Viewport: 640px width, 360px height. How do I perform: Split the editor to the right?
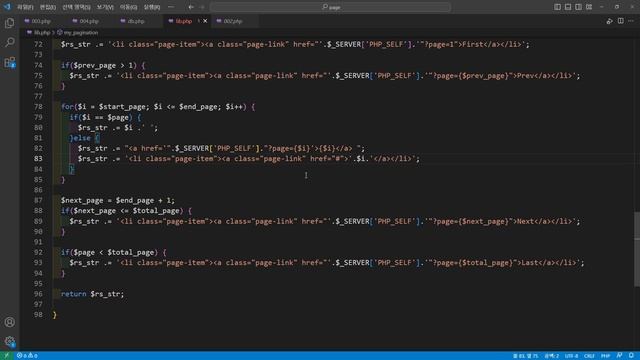[x=620, y=21]
